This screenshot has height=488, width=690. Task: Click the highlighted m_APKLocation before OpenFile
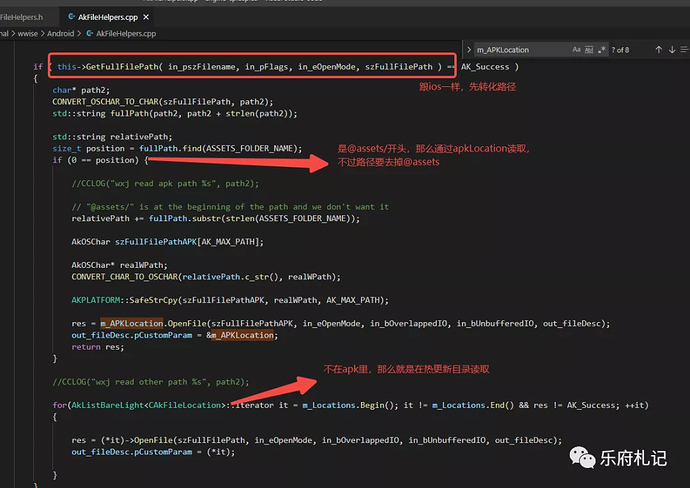point(132,323)
